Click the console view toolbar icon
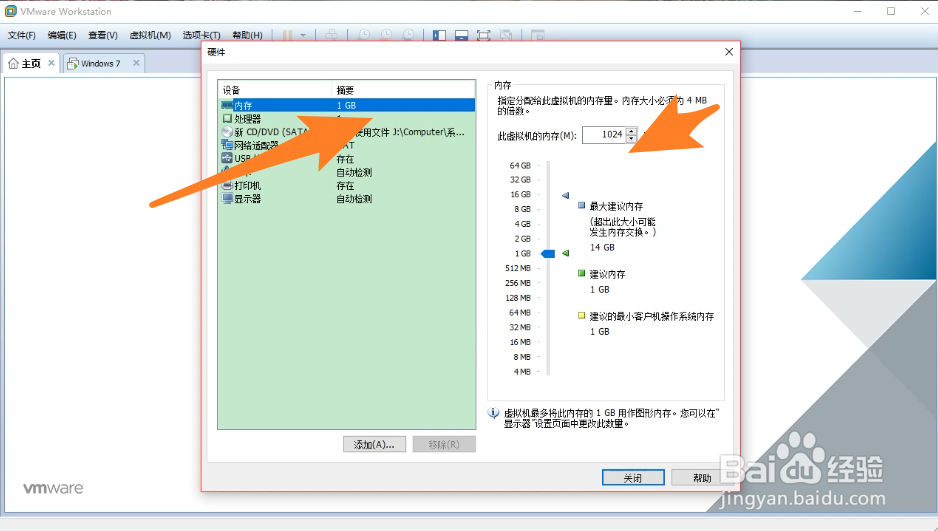Screen dimensions: 938x531 pos(537,35)
